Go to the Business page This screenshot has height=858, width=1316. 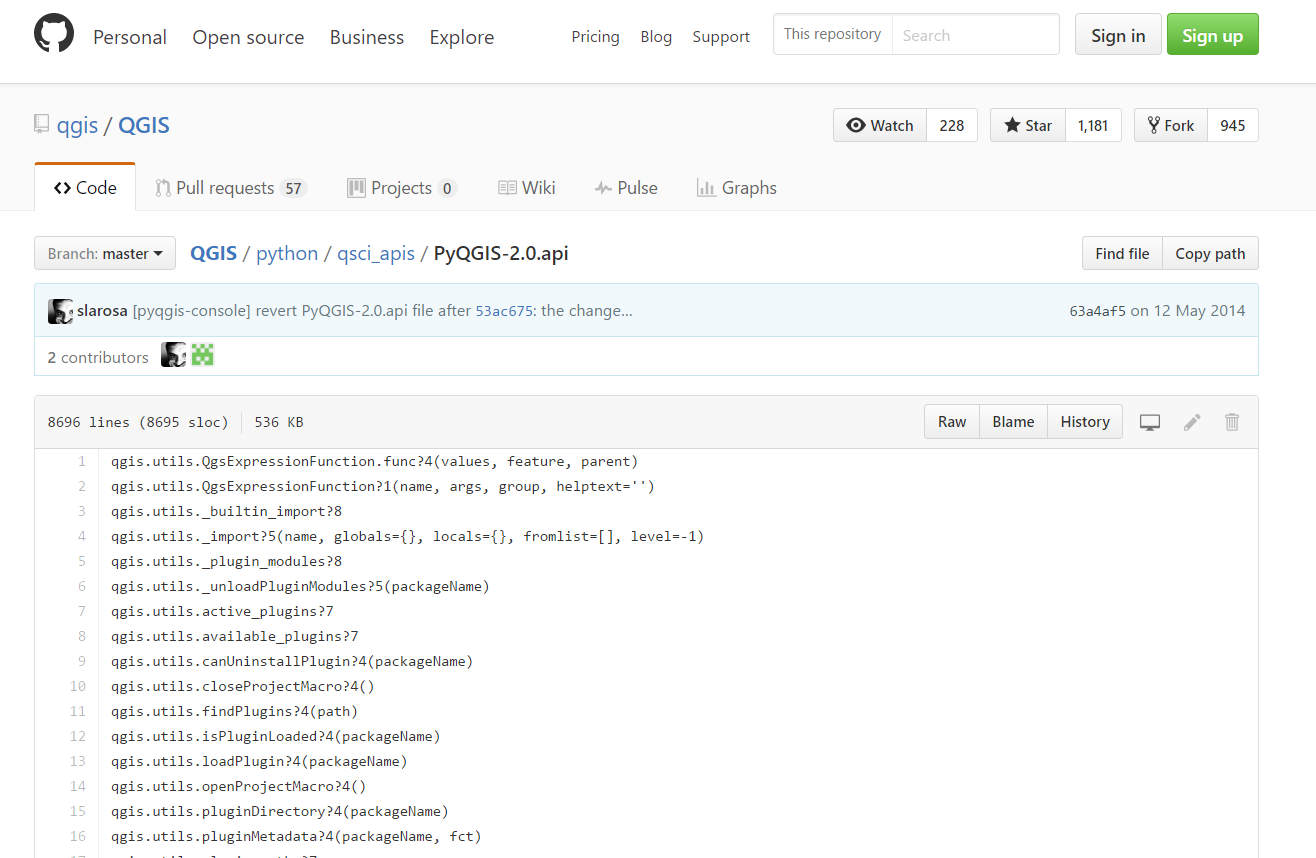click(367, 37)
